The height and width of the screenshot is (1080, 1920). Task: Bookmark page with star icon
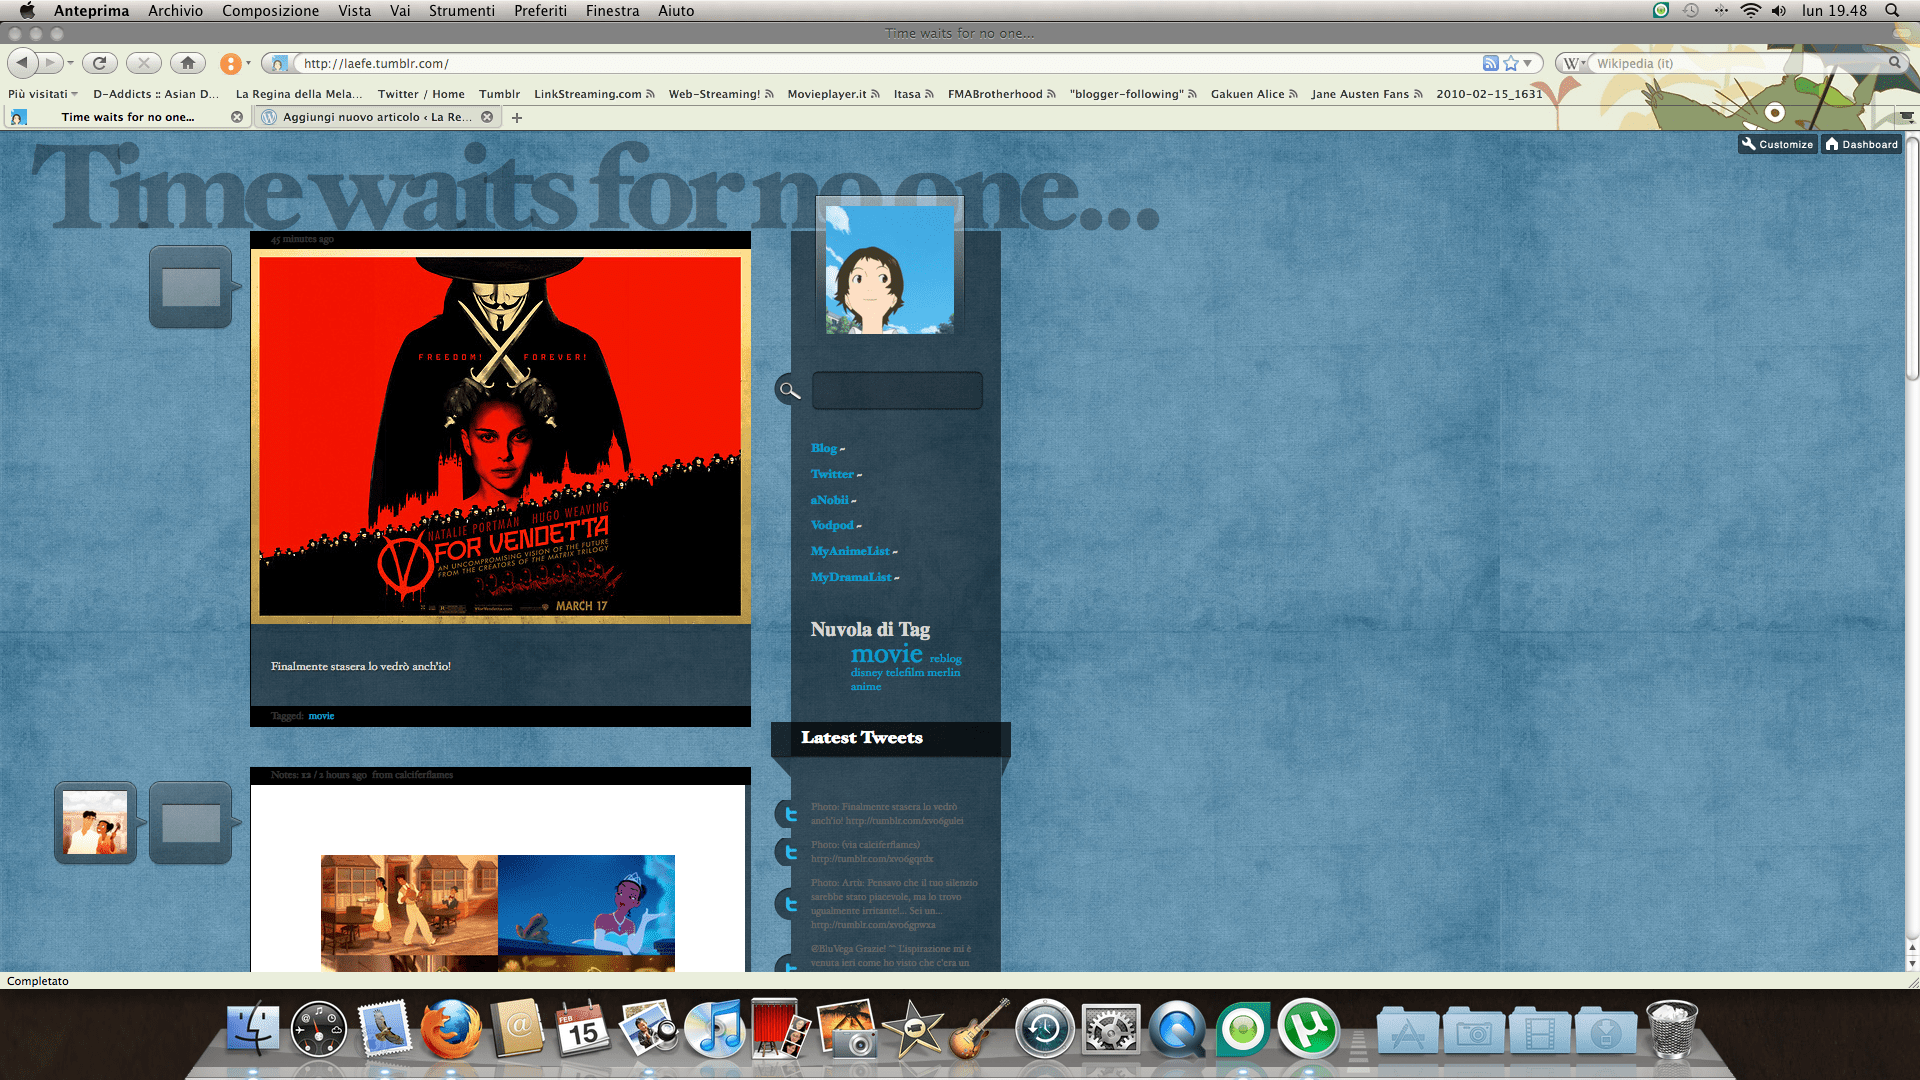1511,63
